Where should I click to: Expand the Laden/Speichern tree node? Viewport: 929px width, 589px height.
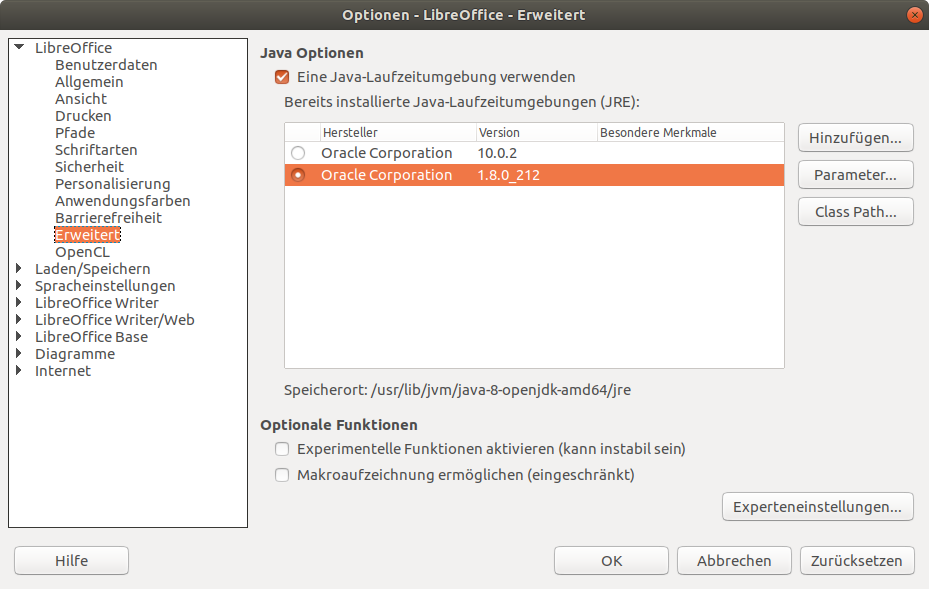[x=19, y=268]
